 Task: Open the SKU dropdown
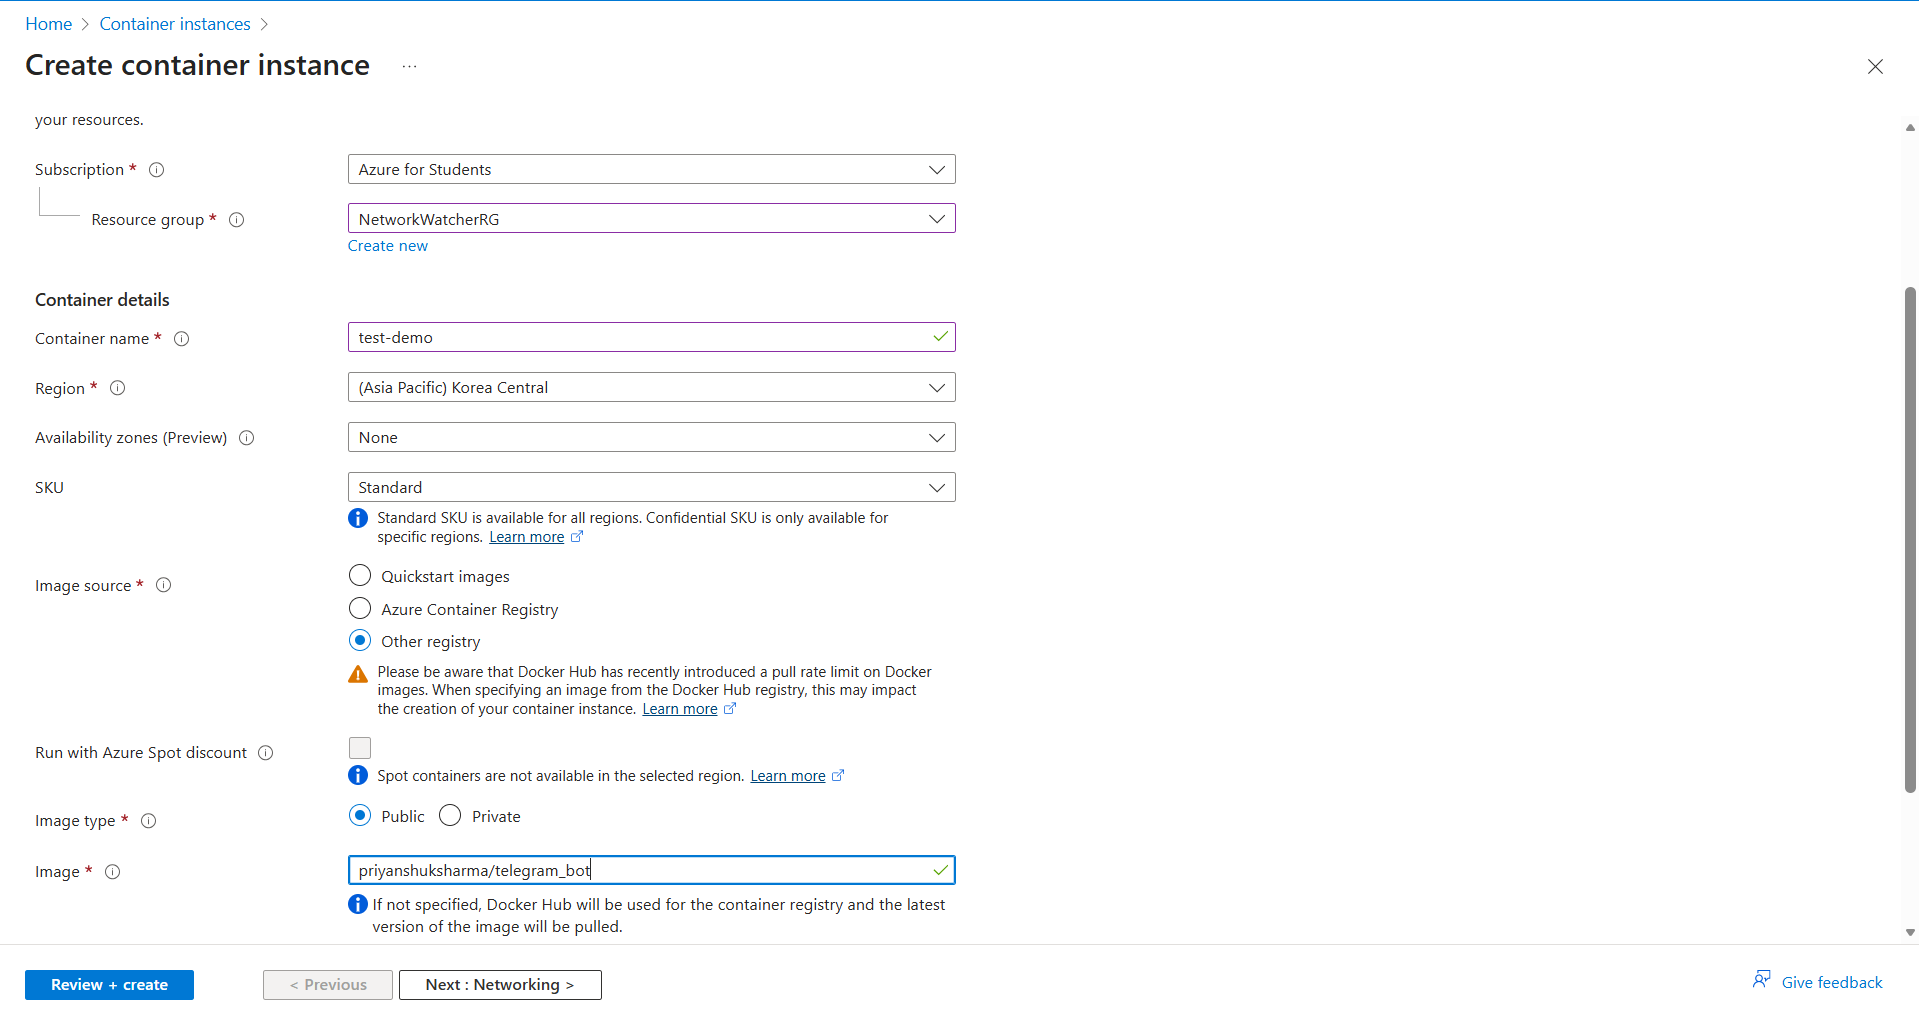pos(651,487)
